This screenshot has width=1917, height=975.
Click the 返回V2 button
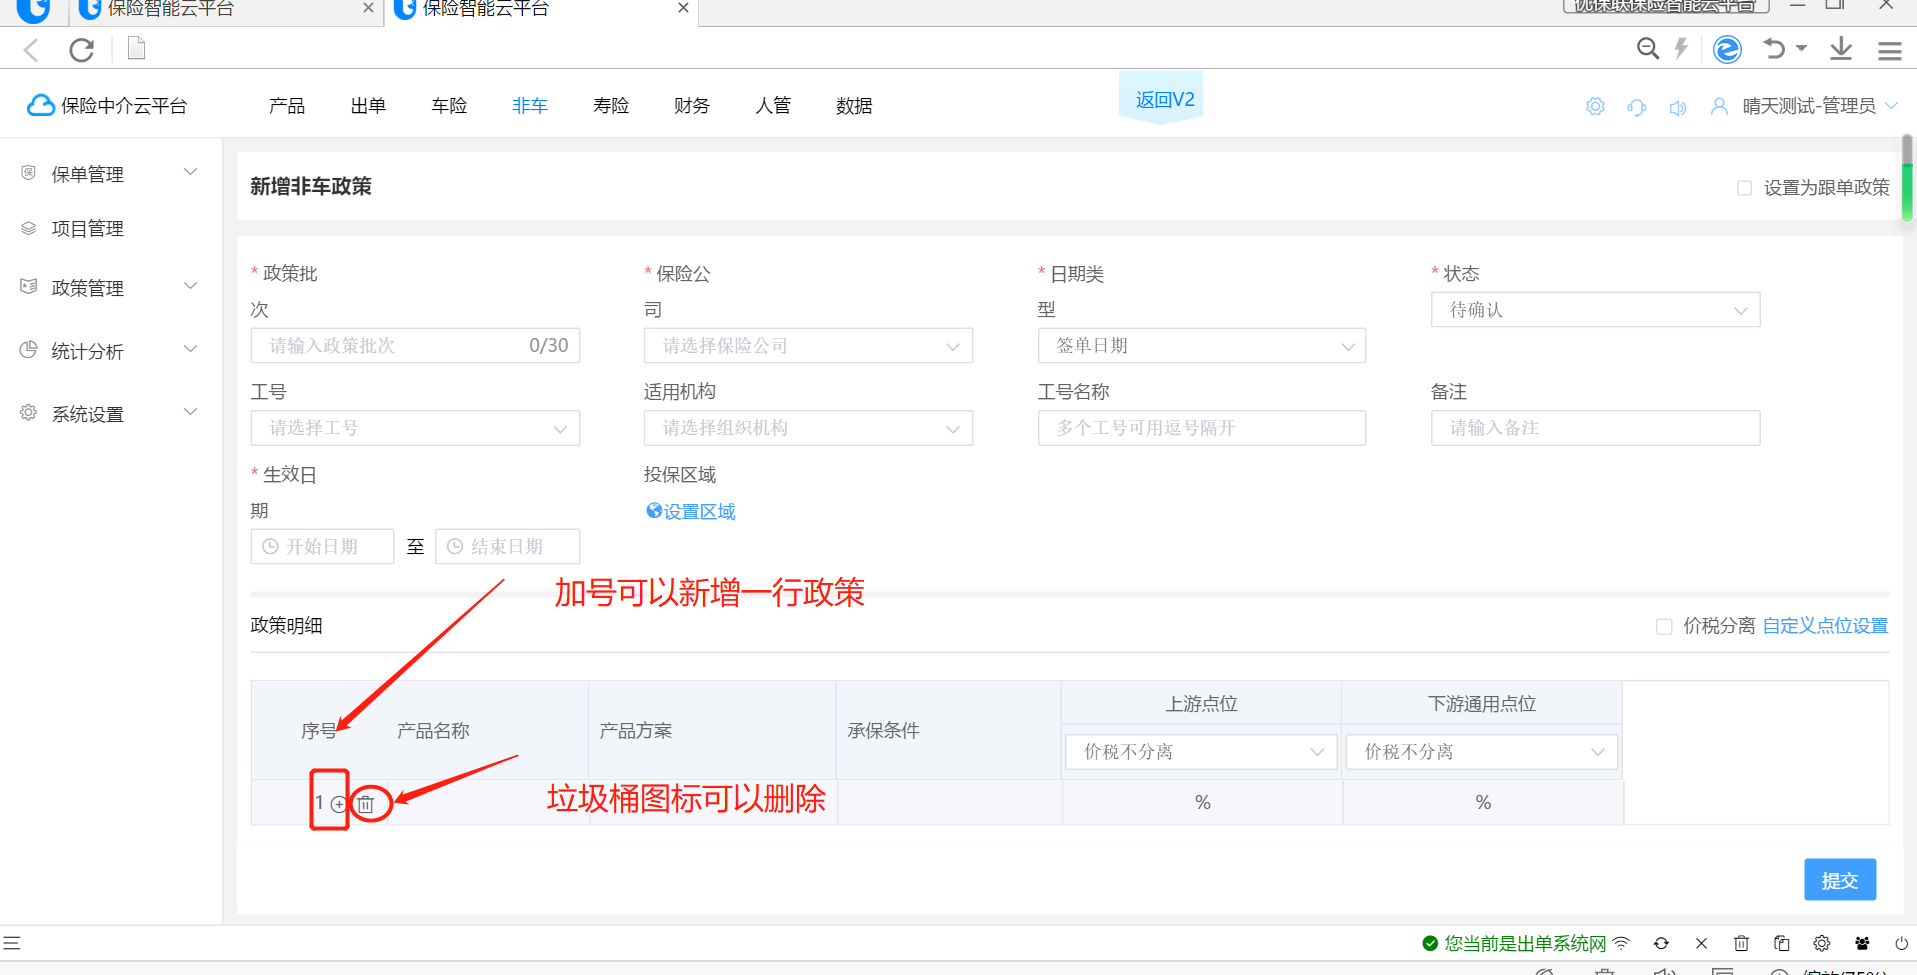(x=1161, y=99)
